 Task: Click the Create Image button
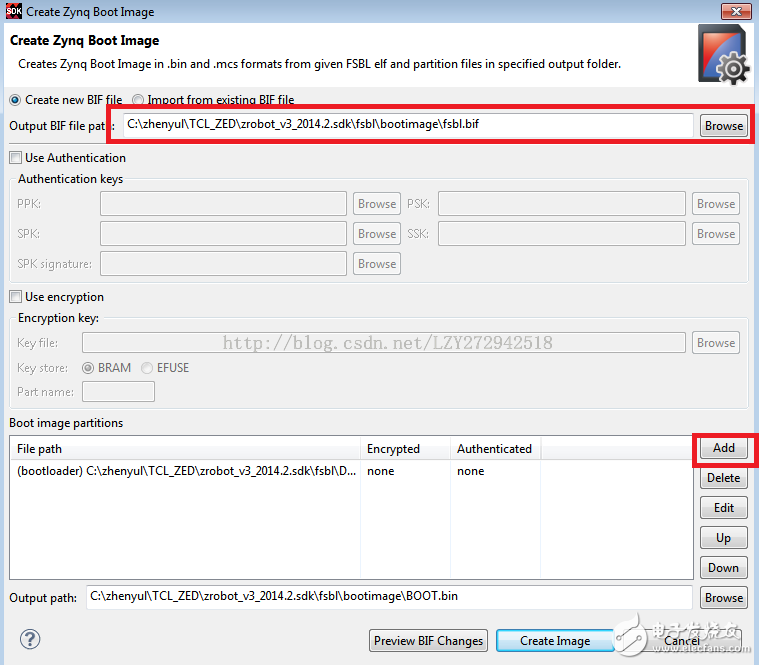coord(555,641)
